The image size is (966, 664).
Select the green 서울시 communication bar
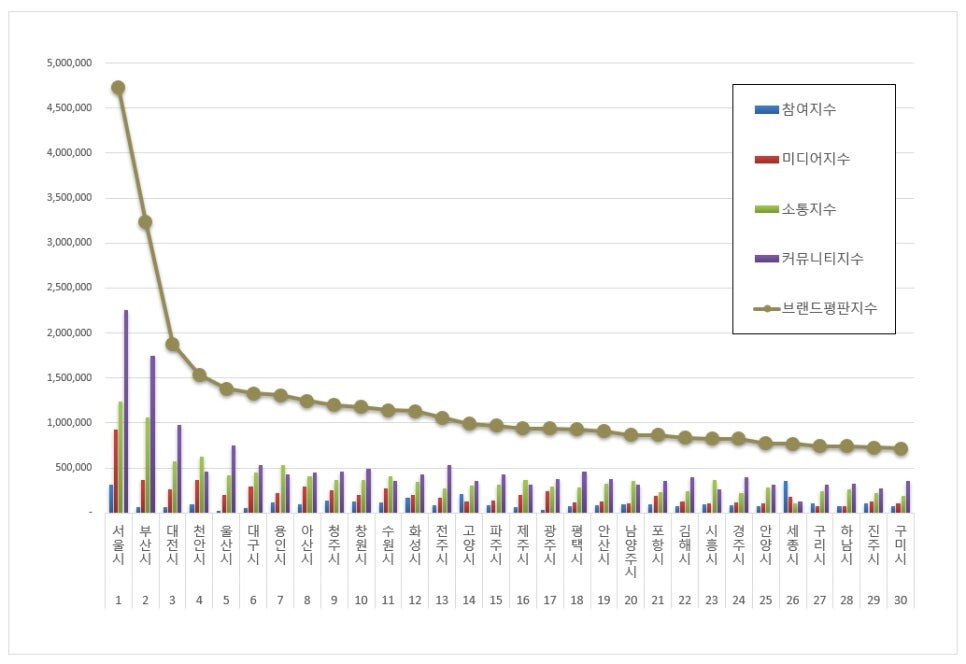click(x=120, y=456)
